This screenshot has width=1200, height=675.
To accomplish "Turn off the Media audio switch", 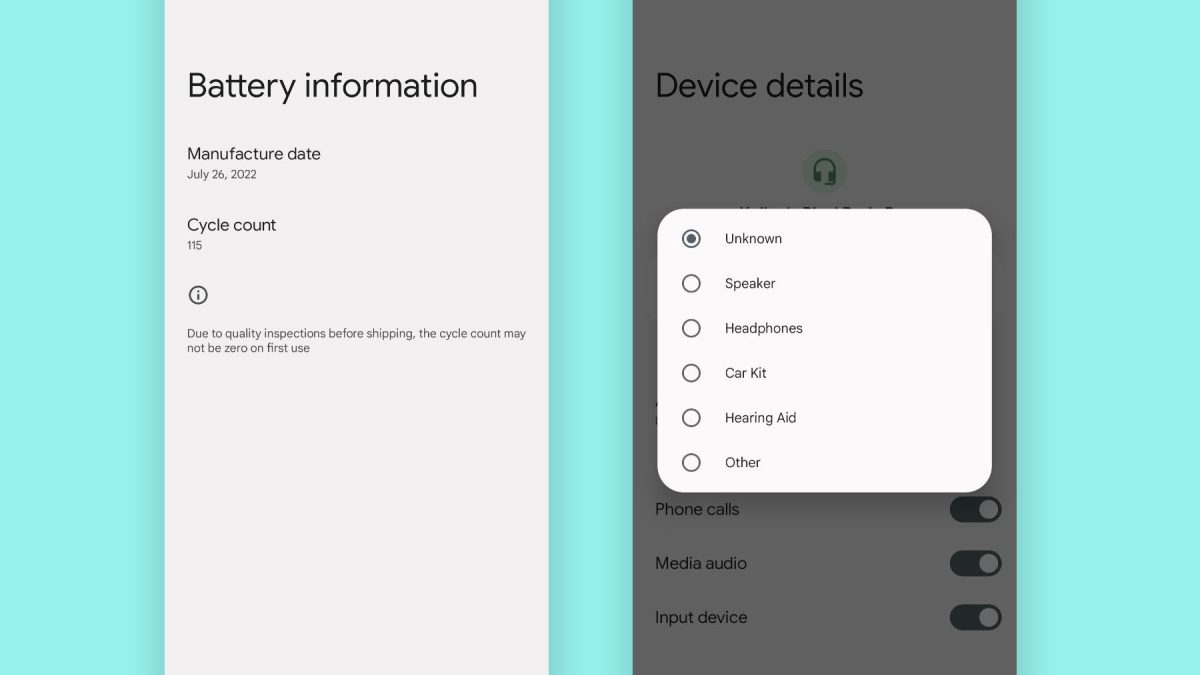I will tap(974, 563).
